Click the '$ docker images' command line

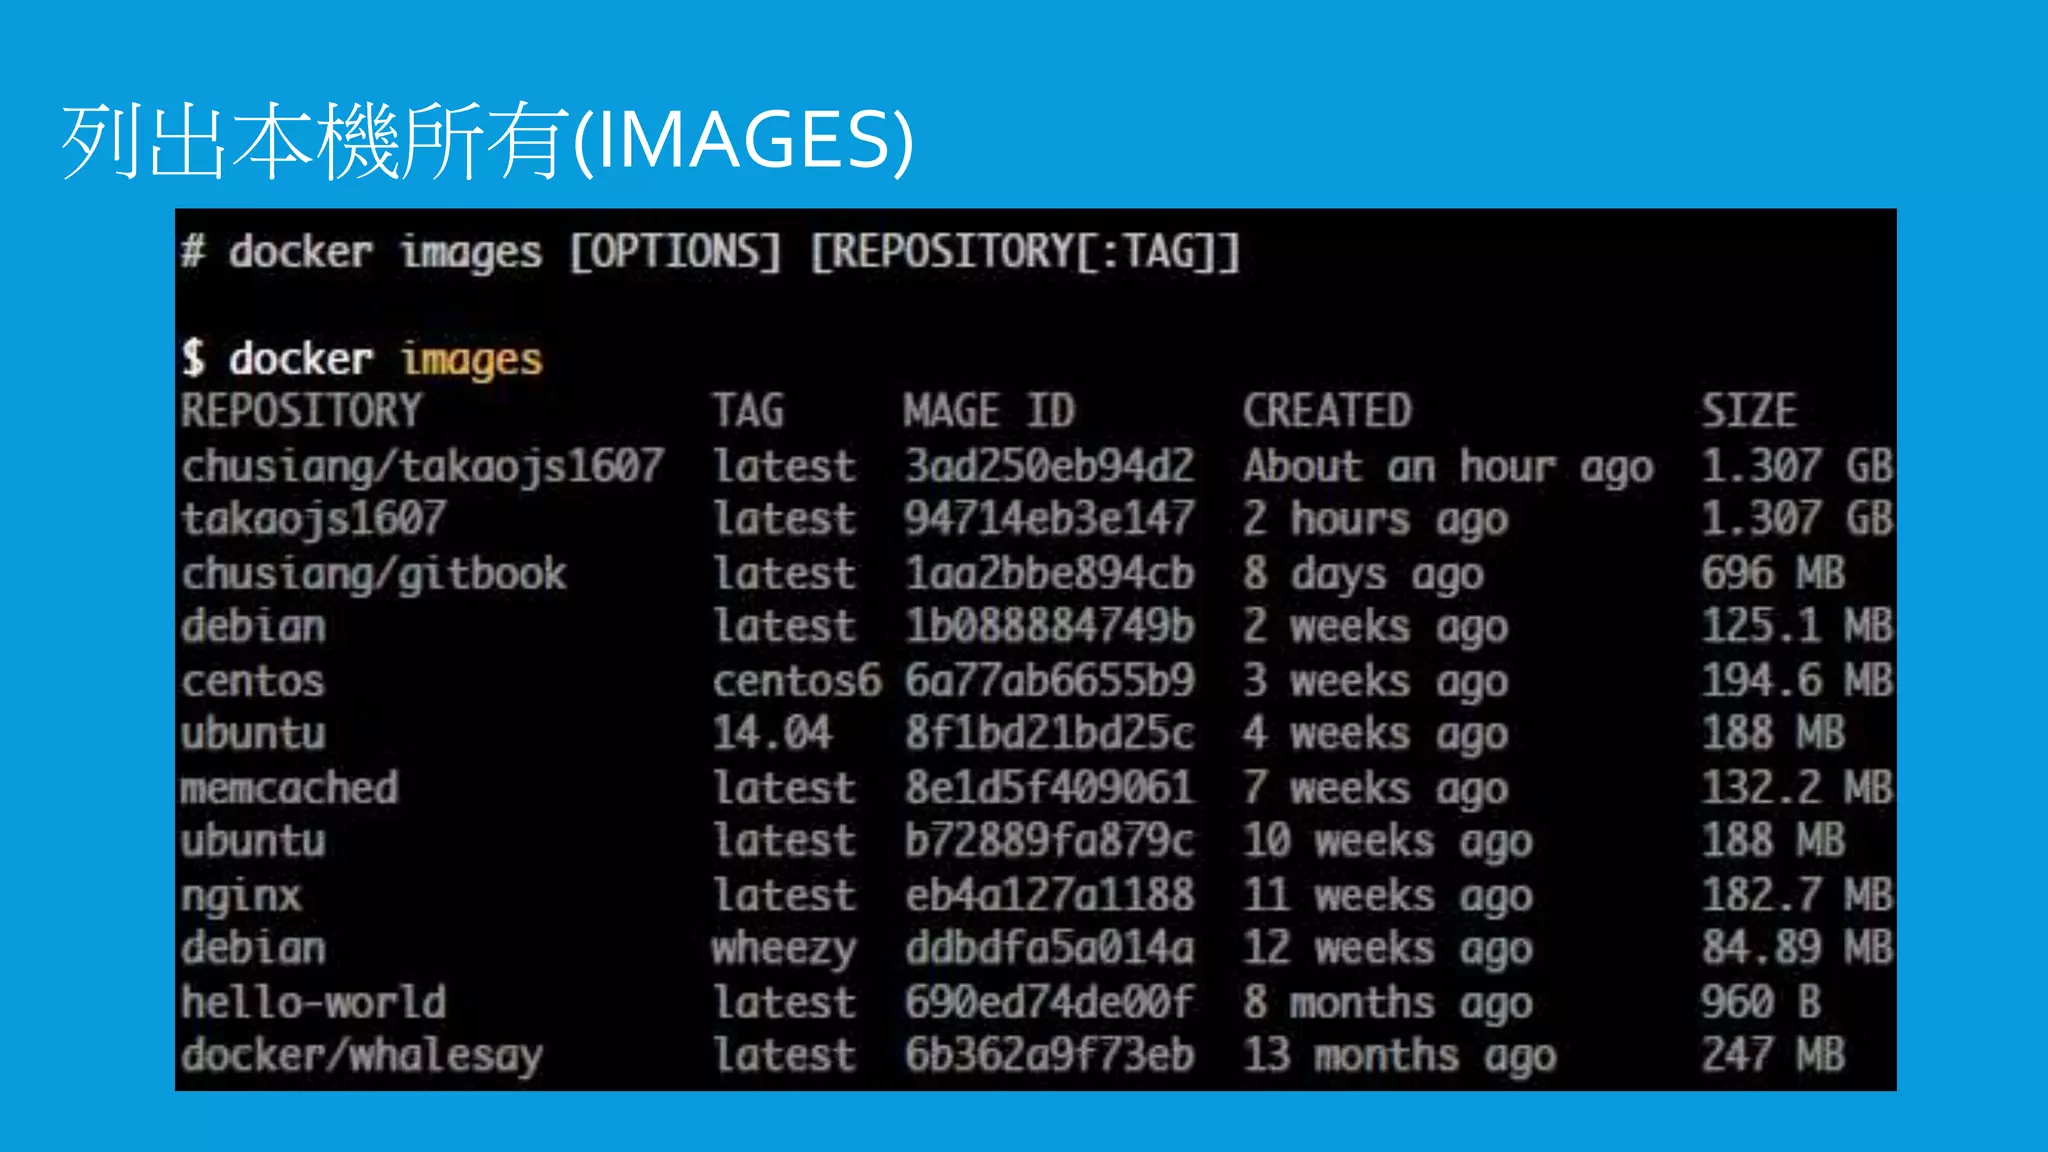click(362, 359)
